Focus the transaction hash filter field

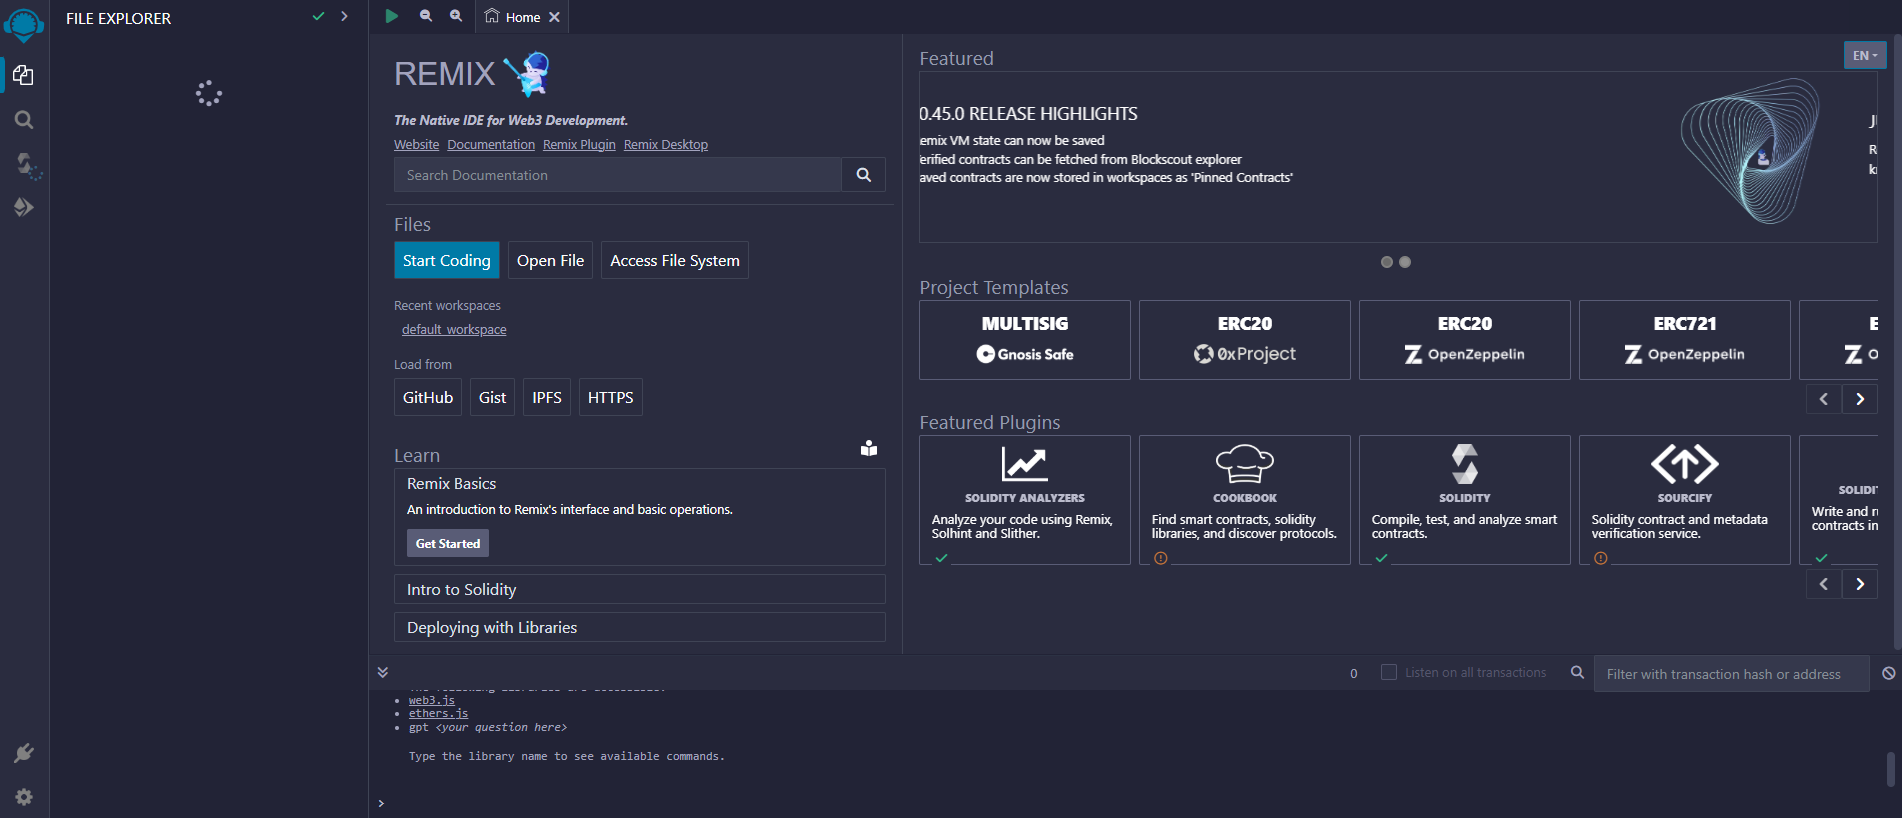pyautogui.click(x=1731, y=674)
